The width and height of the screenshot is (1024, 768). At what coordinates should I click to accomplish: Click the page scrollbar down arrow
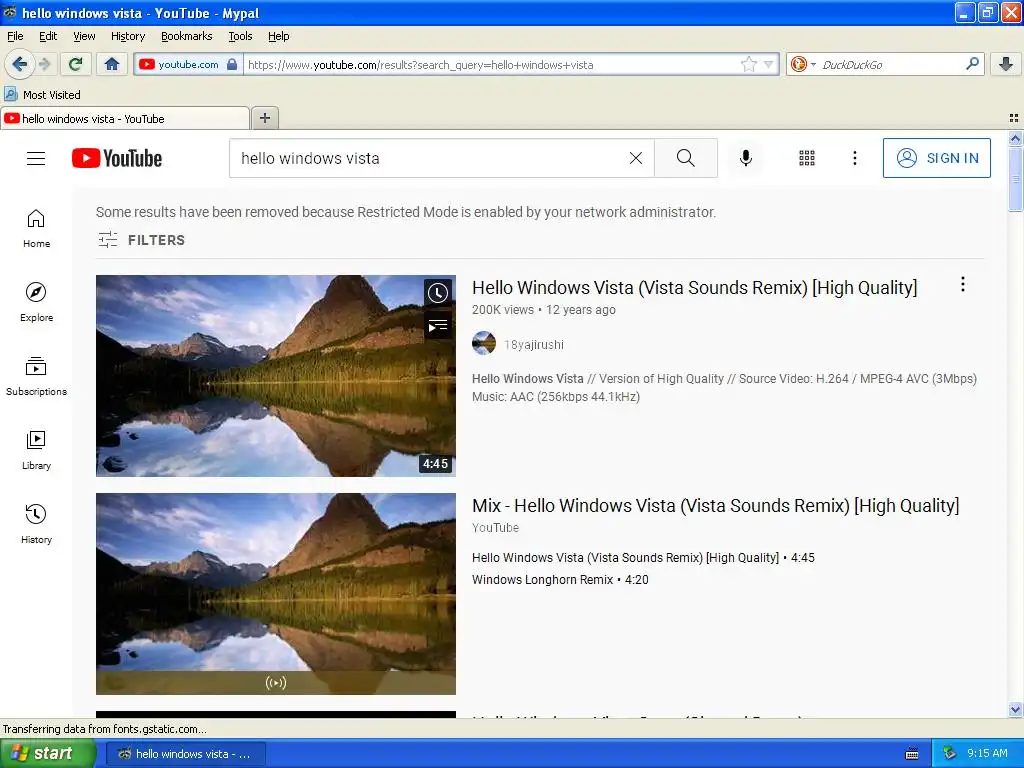tap(1015, 709)
